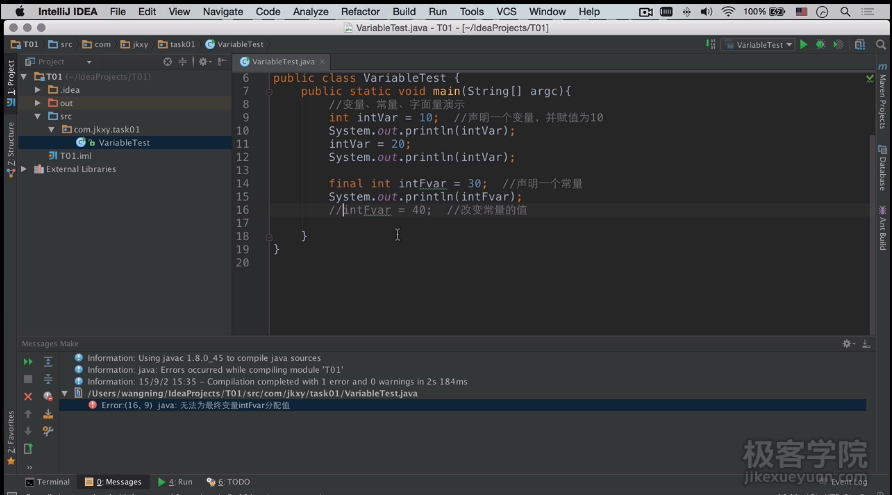The image size is (892, 495).
Task: Close Messages output using the red X
Action: tap(28, 396)
